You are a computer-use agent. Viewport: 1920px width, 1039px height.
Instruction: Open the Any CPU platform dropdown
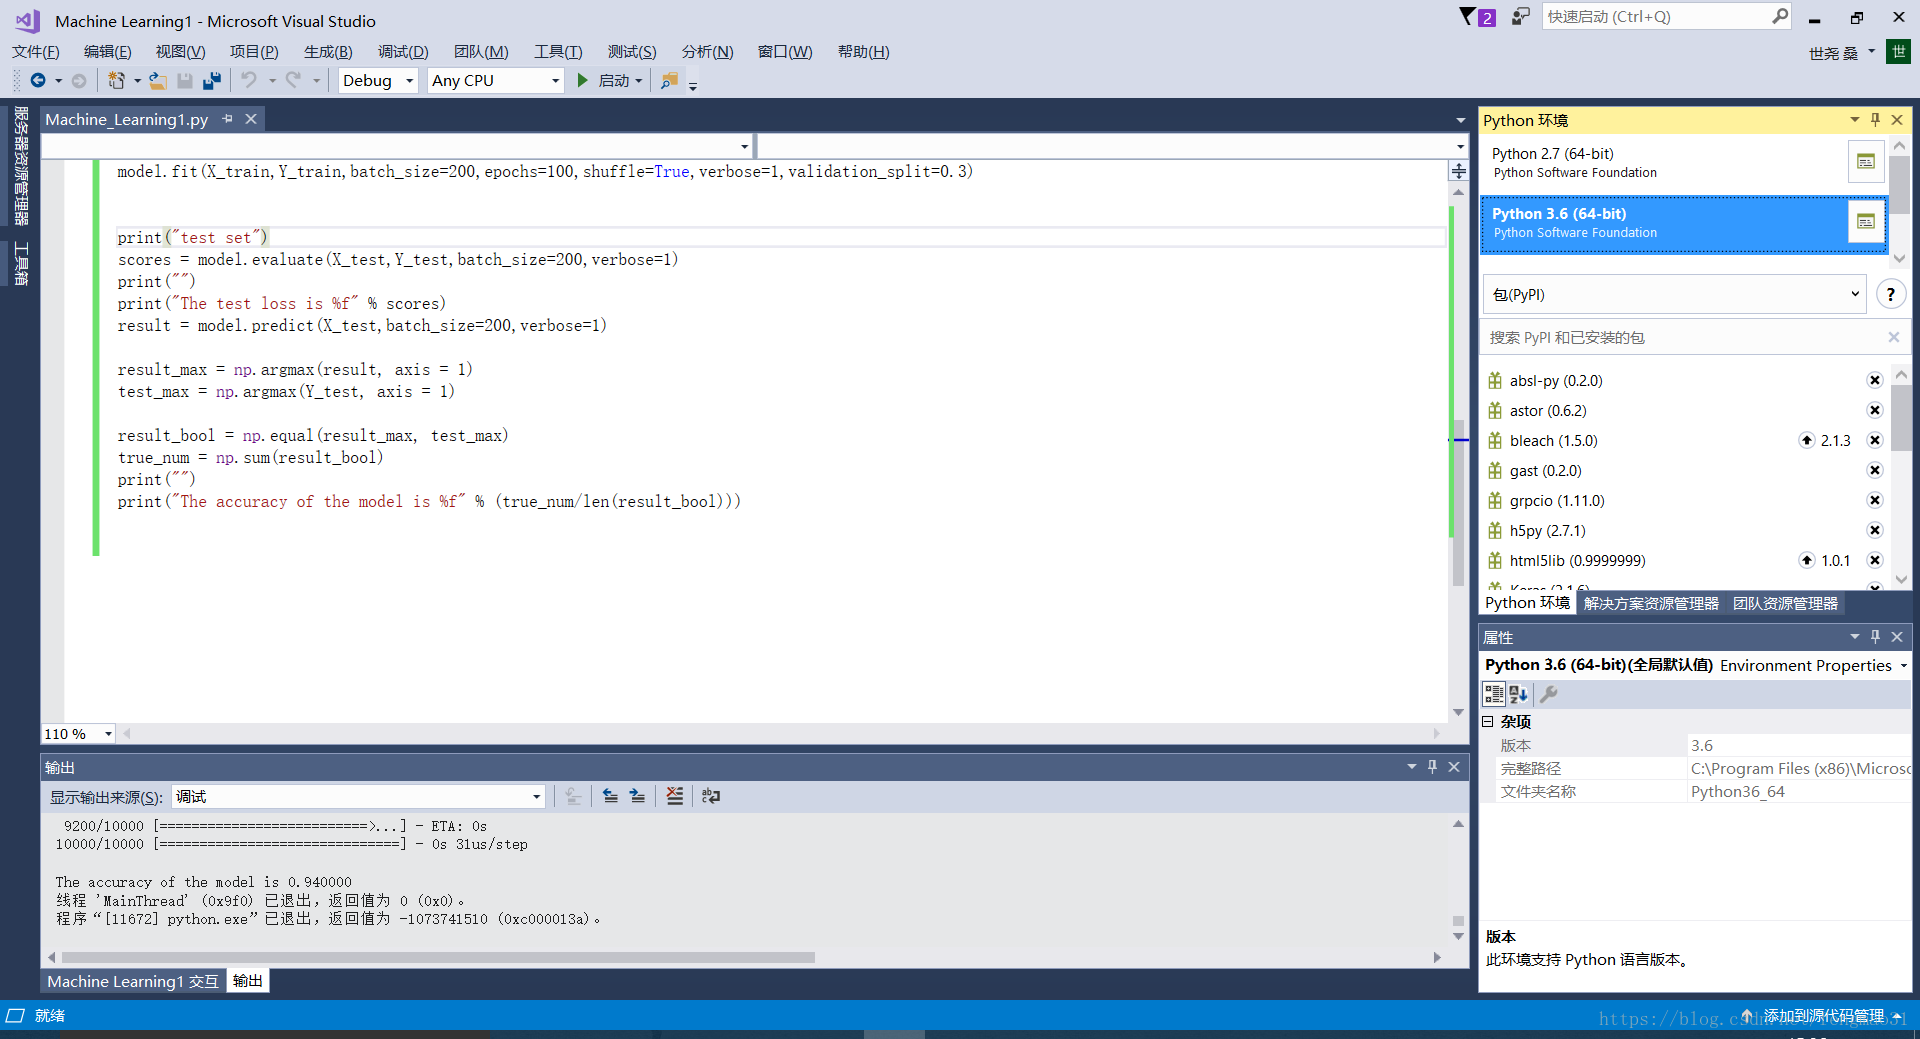pos(496,81)
